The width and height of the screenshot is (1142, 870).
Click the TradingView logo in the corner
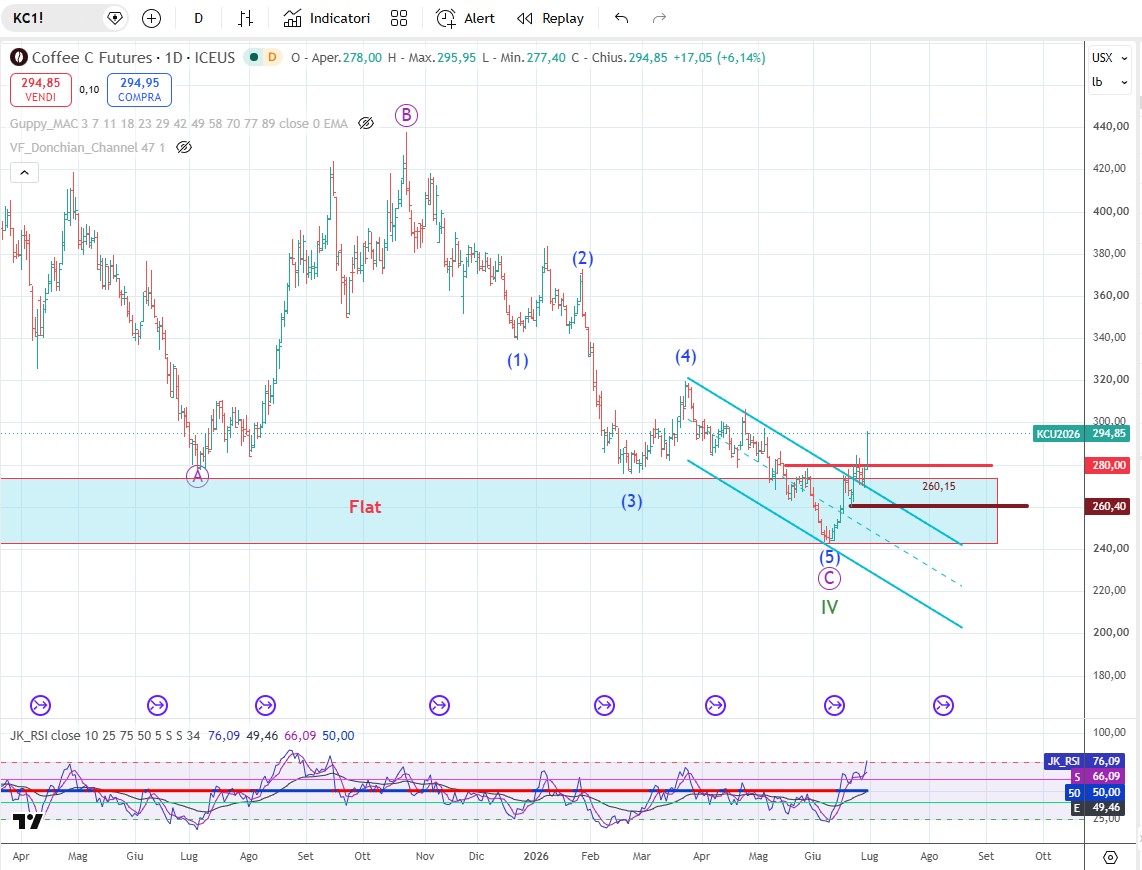click(28, 822)
